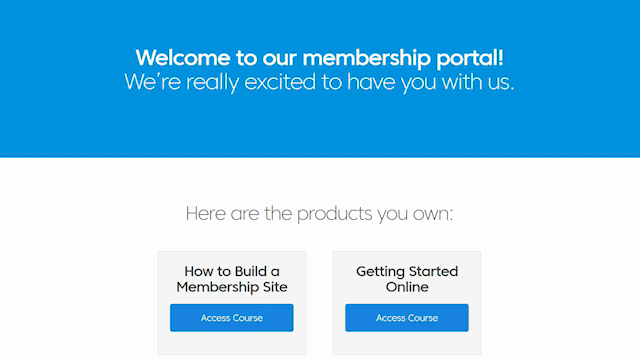This screenshot has width=640, height=360.
Task: Click the Membership Site product card below its button
Action: coord(231,343)
